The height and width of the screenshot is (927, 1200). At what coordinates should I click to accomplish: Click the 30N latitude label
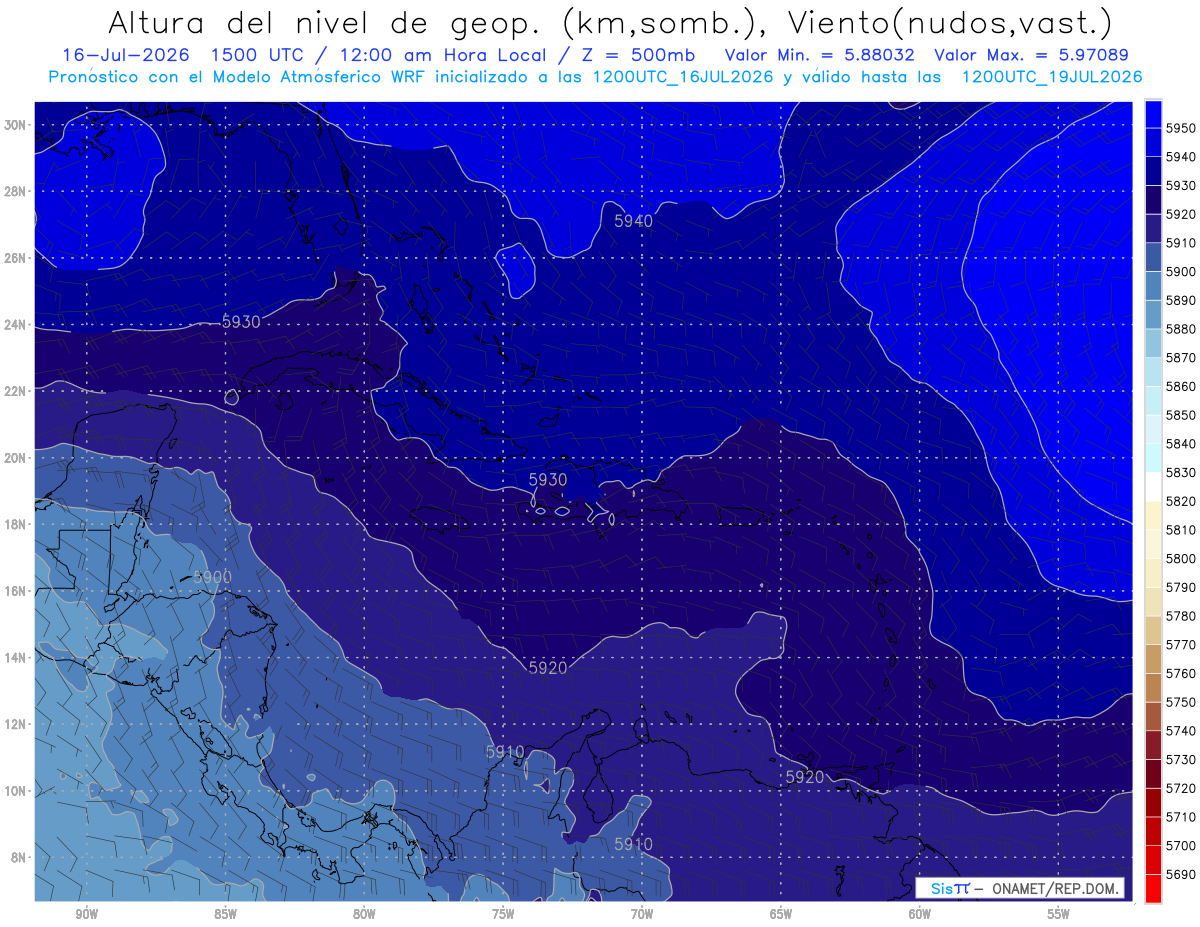click(x=15, y=125)
